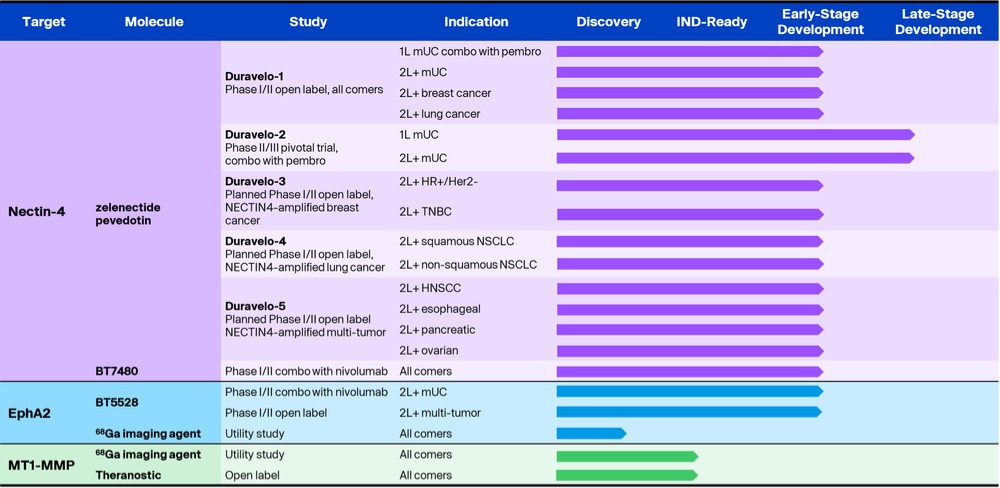Select the Nectin-4 target label

37,211
